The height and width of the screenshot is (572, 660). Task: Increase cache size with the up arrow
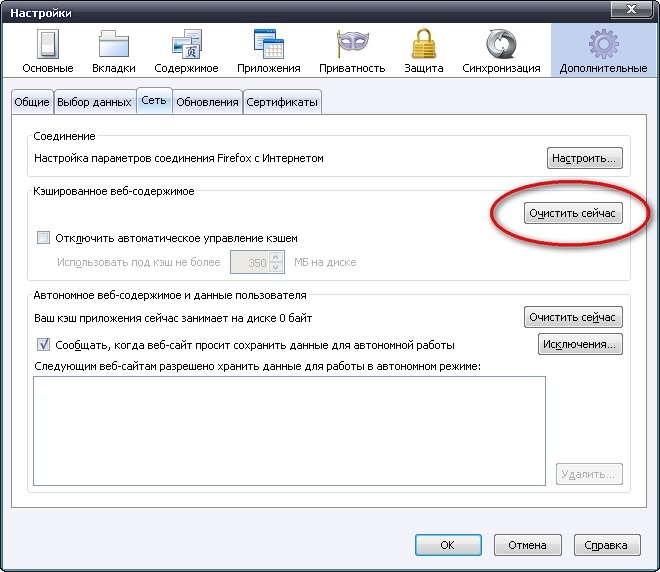[276, 257]
